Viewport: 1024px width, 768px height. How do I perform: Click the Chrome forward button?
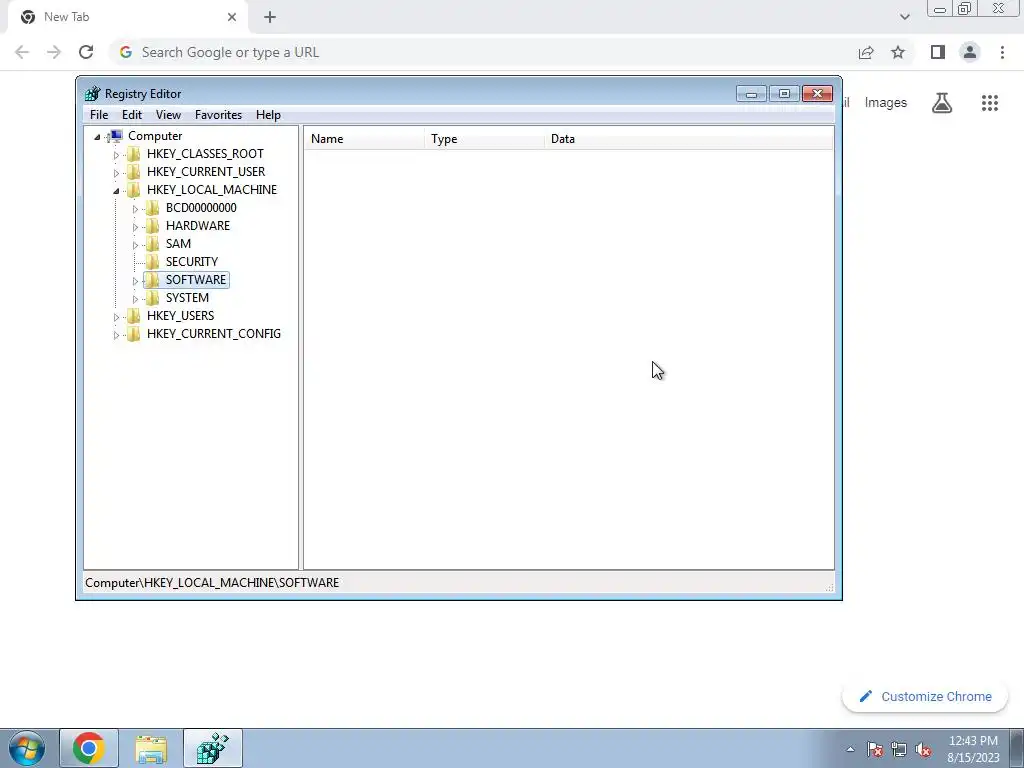click(54, 52)
